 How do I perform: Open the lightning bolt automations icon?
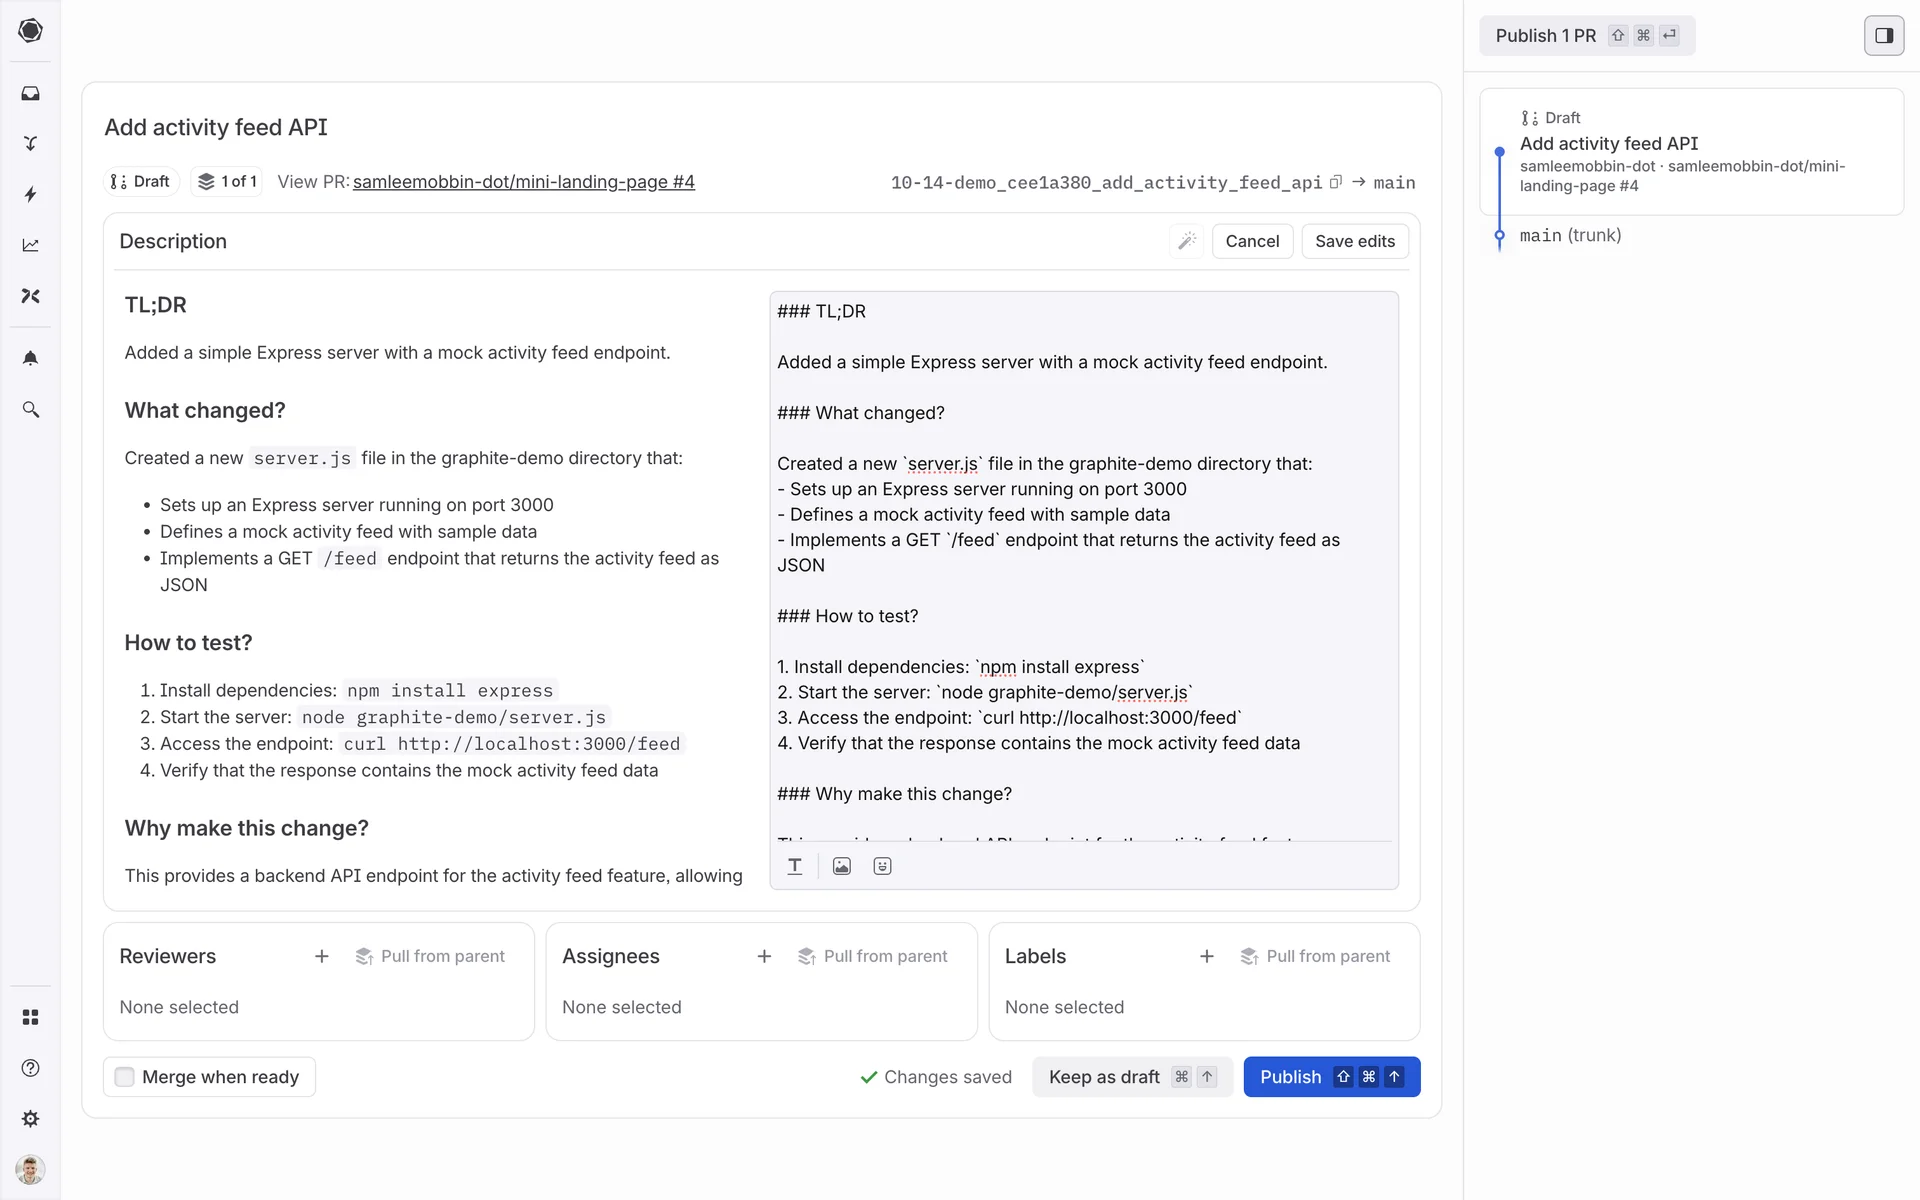coord(30,194)
